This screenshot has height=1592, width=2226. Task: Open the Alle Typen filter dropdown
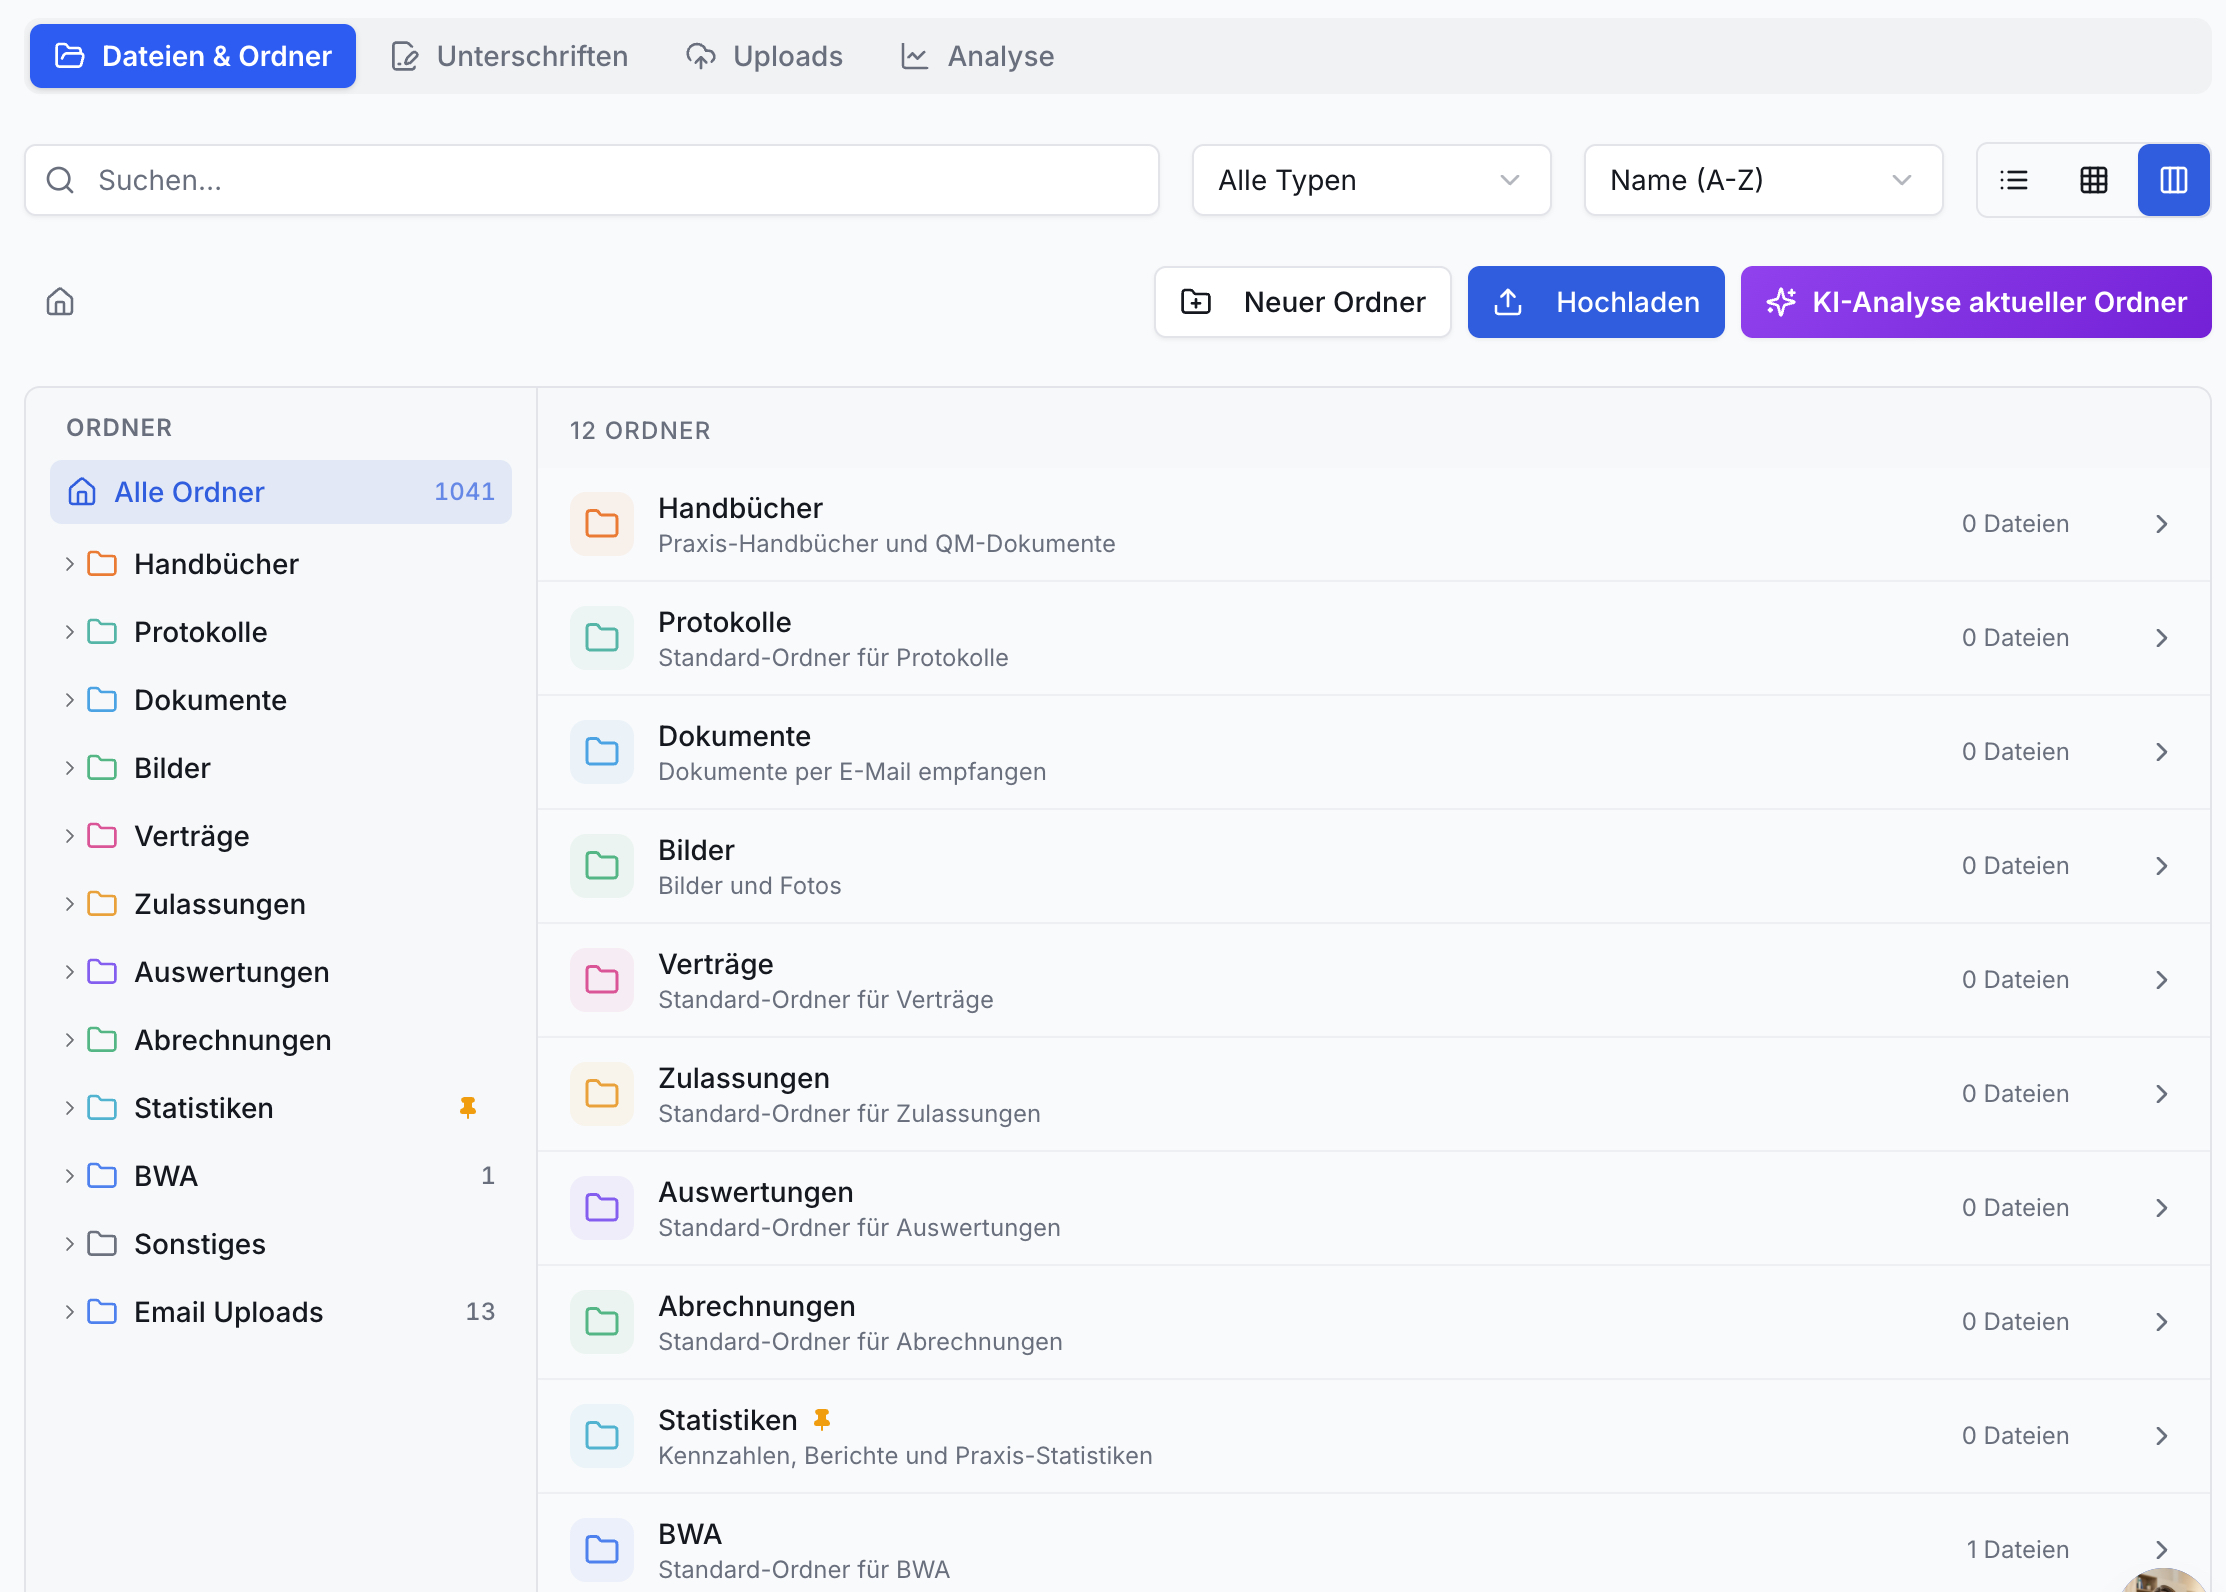point(1371,180)
